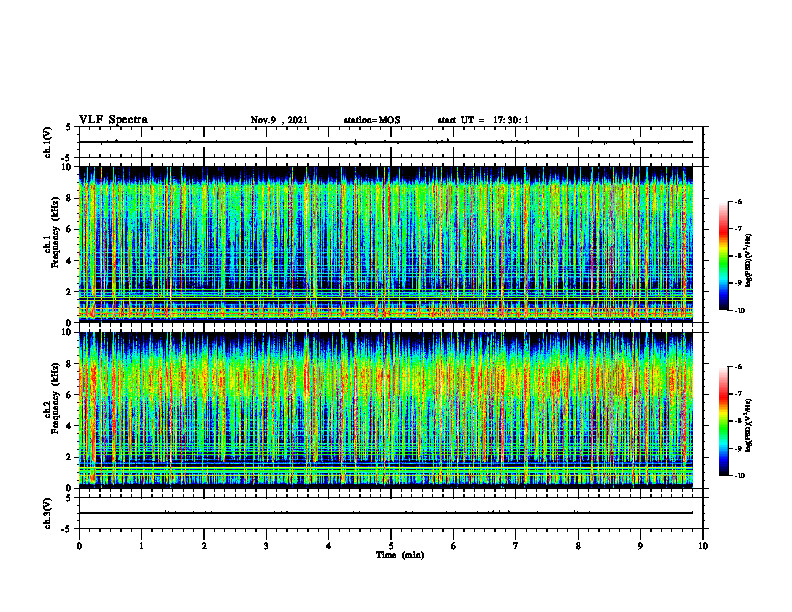The image size is (792, 612).
Task: Click the "Time (min)" axis label
Action: pyautogui.click(x=400, y=555)
